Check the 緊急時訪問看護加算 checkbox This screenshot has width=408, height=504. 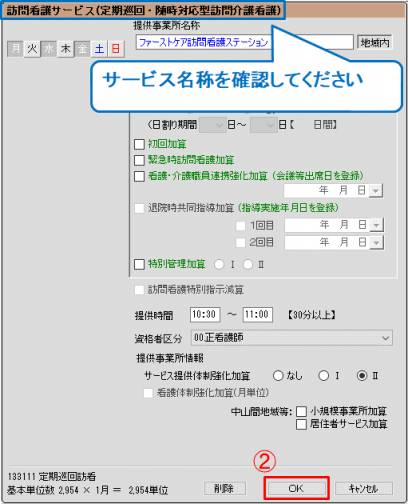[x=139, y=160]
